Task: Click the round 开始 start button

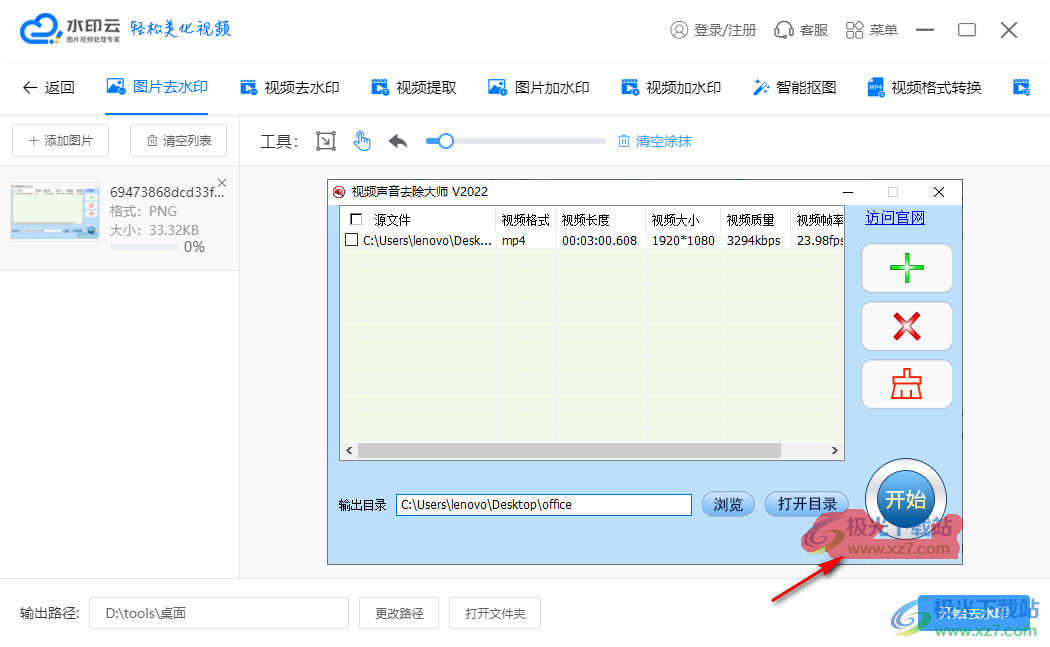Action: click(x=906, y=499)
